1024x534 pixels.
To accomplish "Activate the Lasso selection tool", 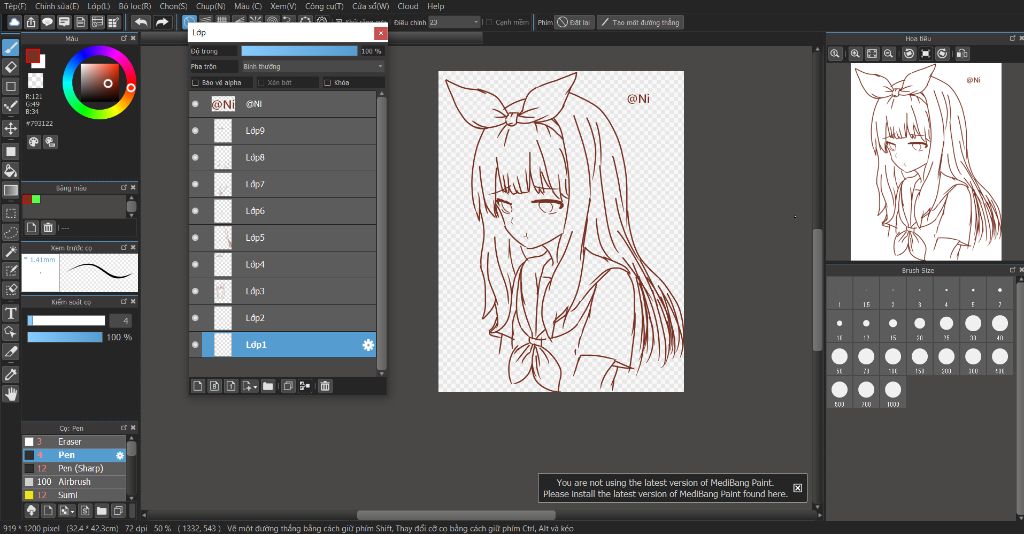I will tap(10, 232).
